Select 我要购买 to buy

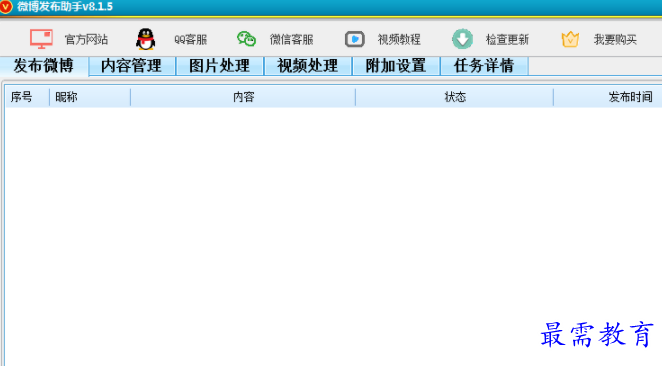point(615,40)
